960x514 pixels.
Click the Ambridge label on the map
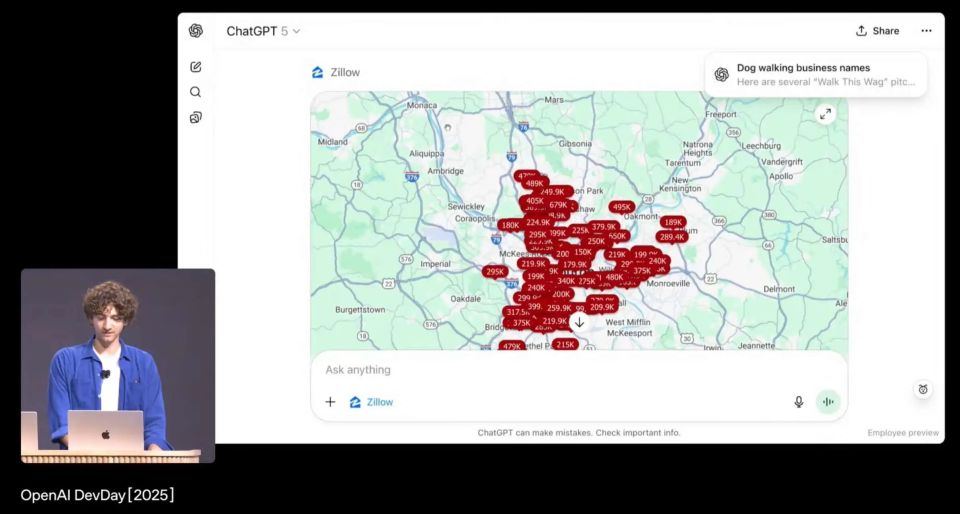point(445,171)
